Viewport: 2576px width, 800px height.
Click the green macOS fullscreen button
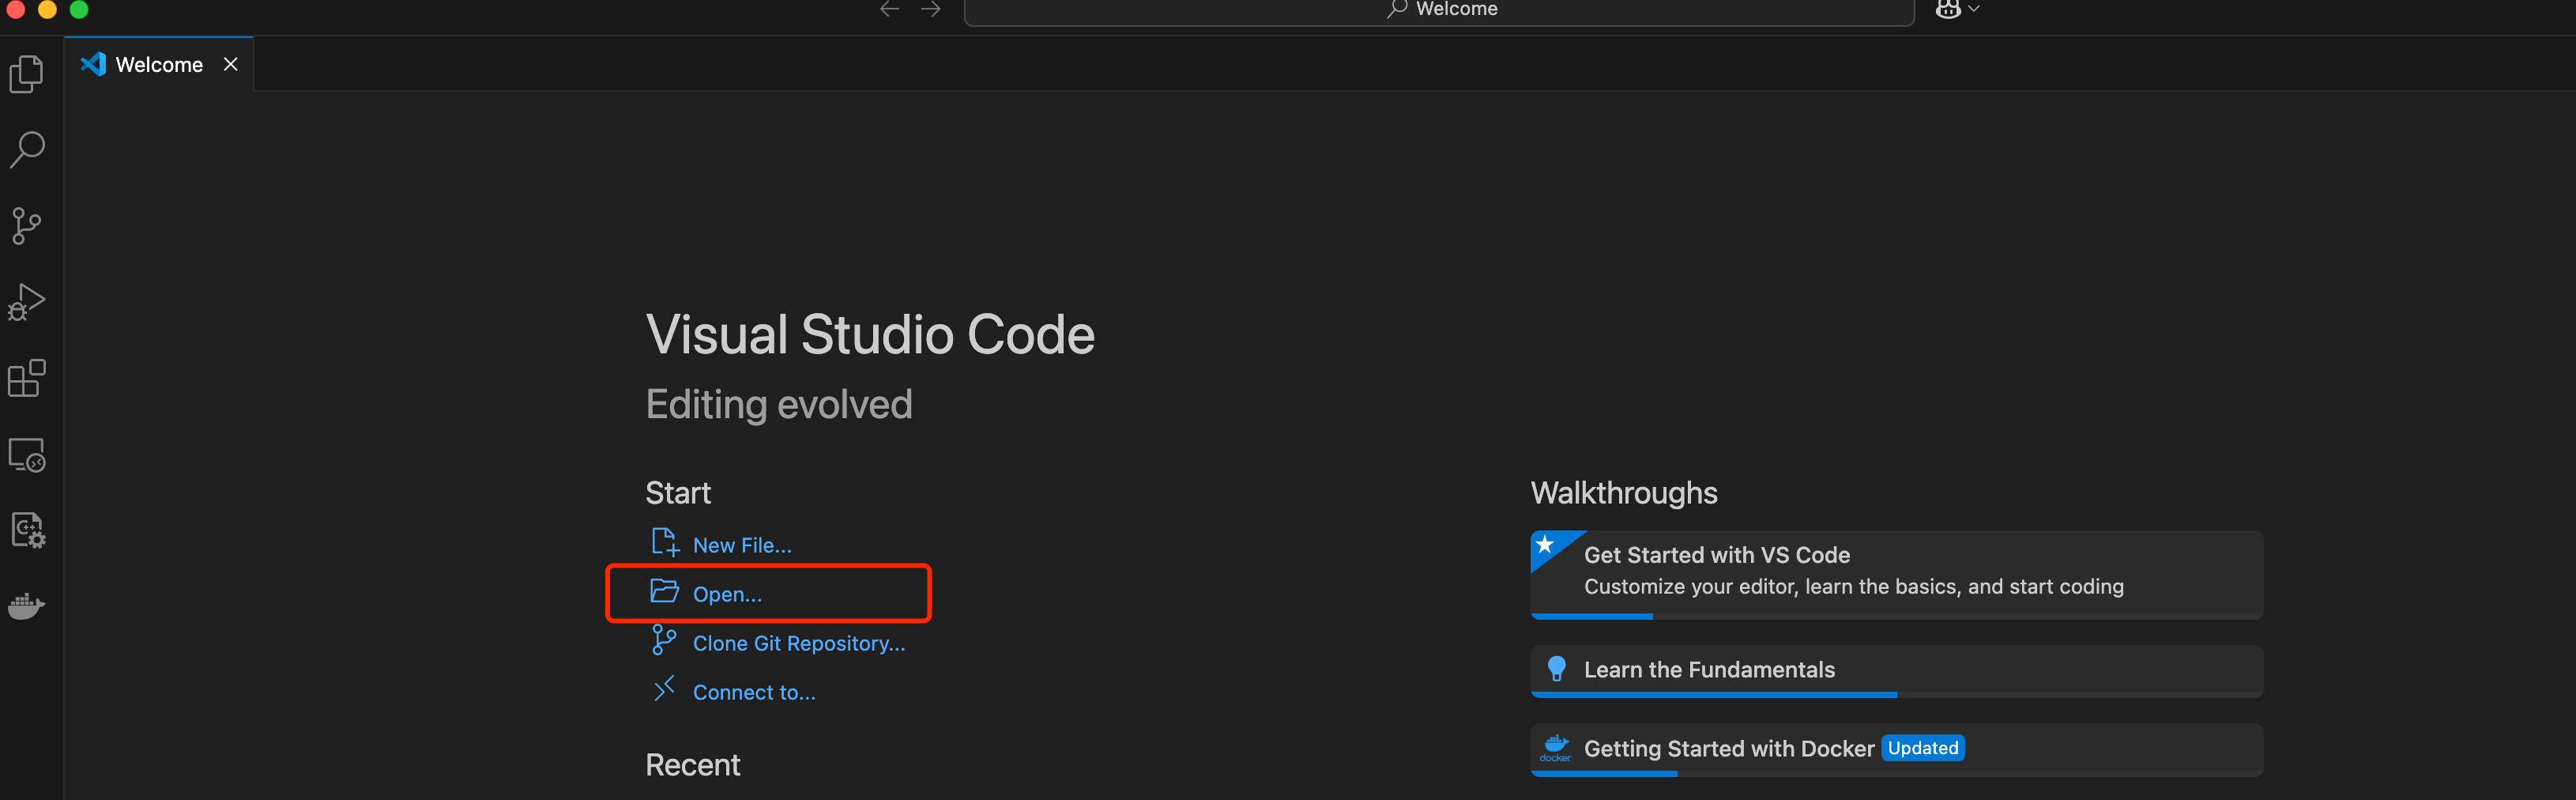tap(79, 9)
